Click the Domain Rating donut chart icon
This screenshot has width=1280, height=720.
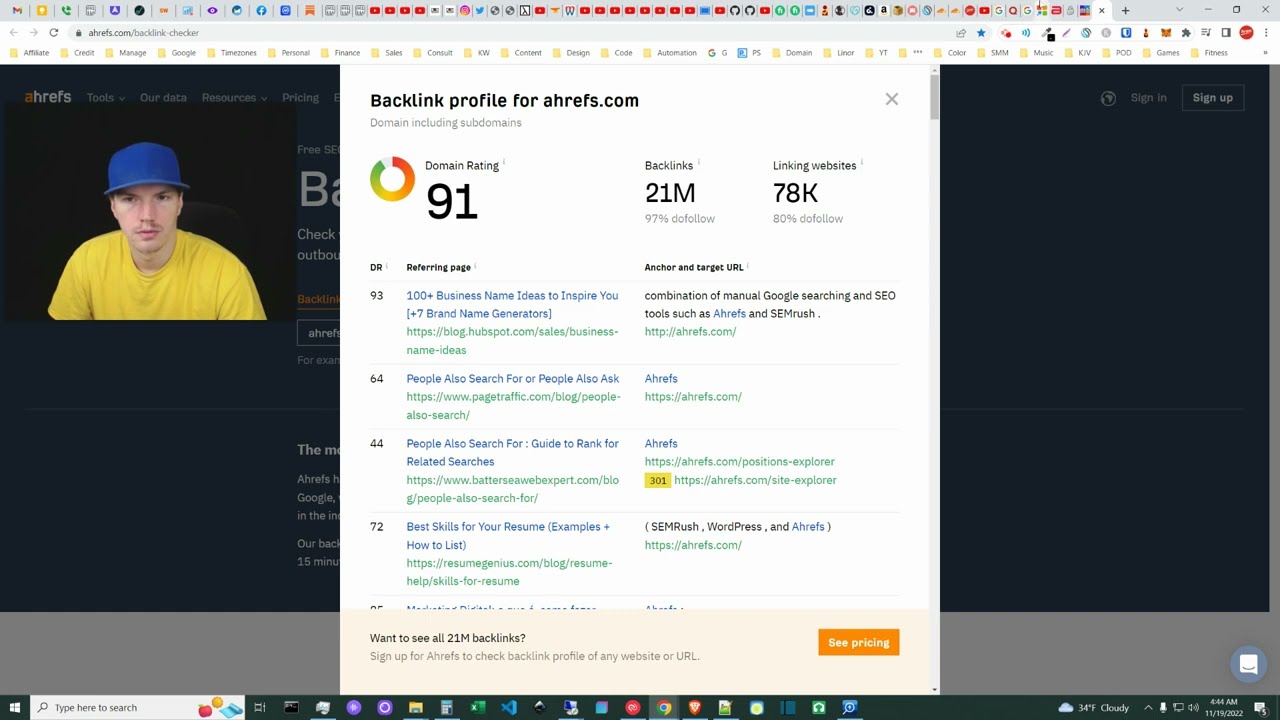point(392,179)
